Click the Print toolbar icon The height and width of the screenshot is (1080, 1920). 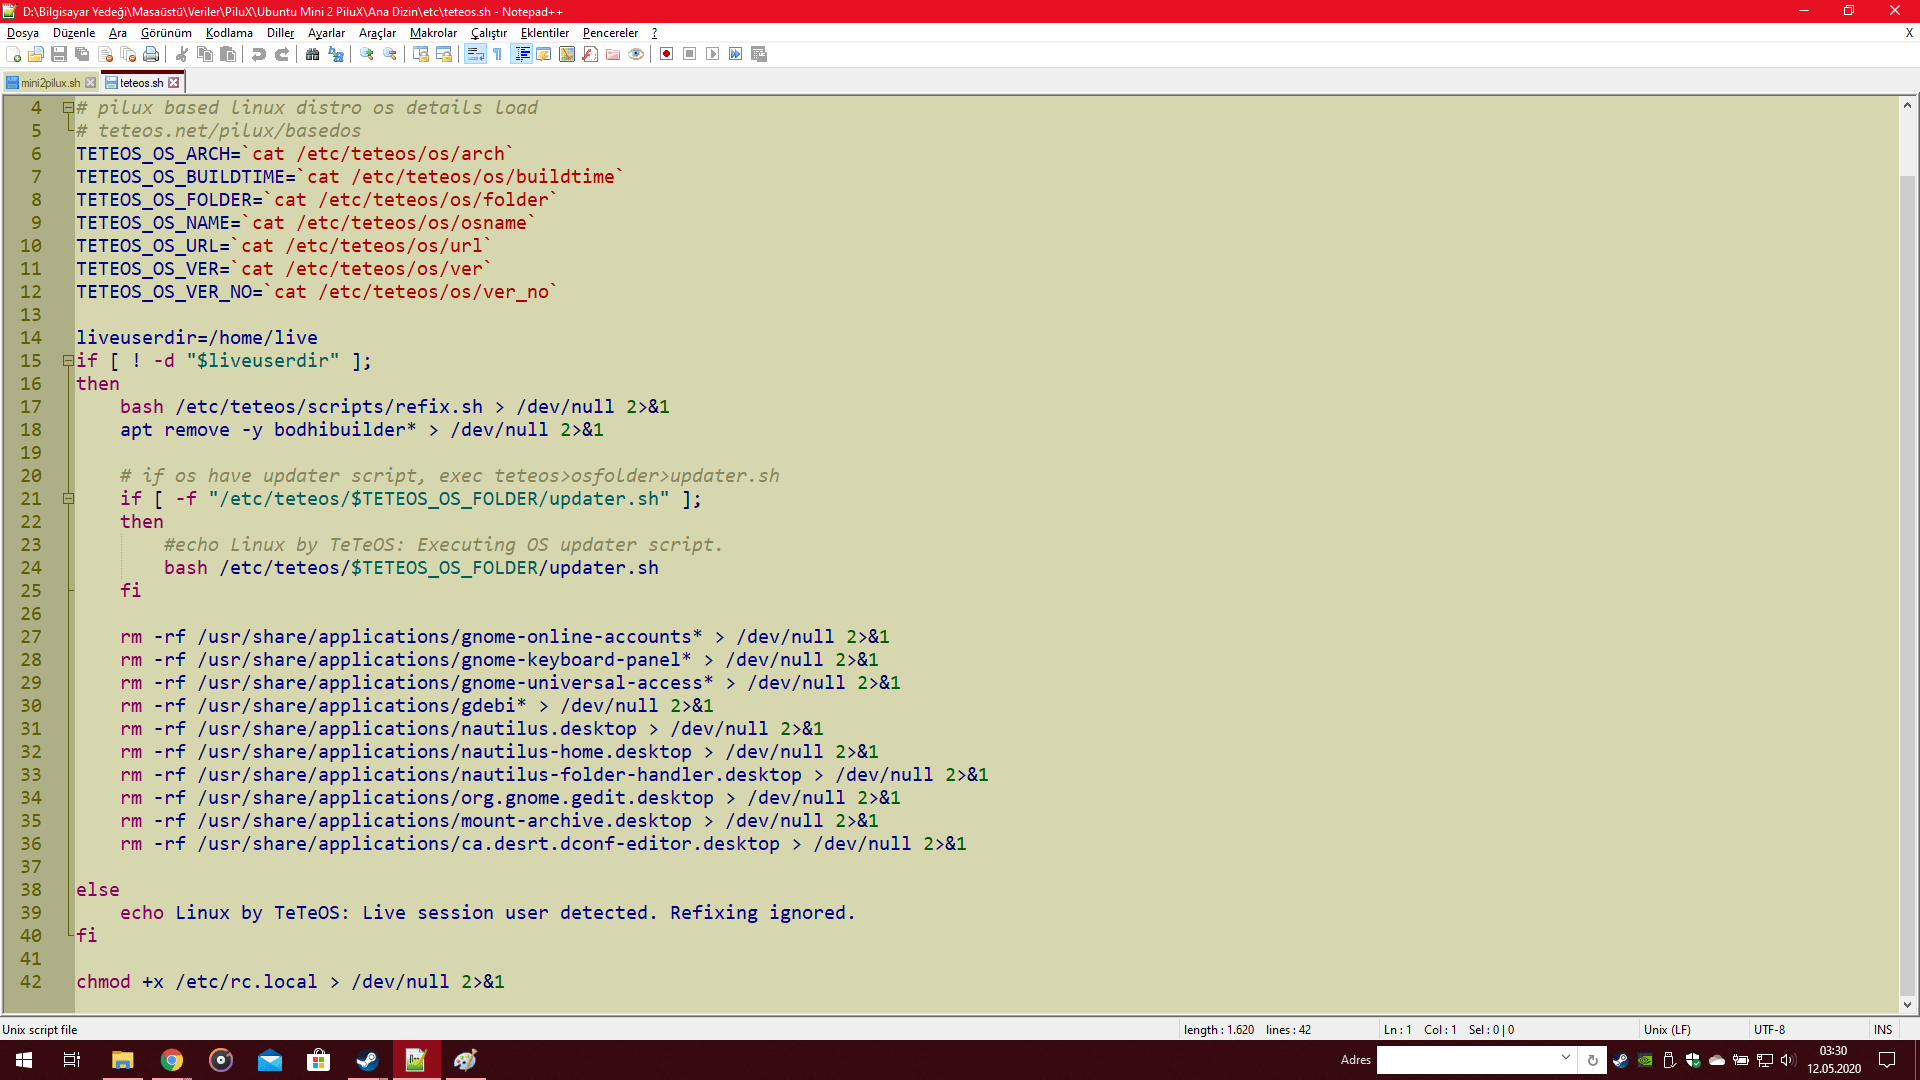(151, 54)
